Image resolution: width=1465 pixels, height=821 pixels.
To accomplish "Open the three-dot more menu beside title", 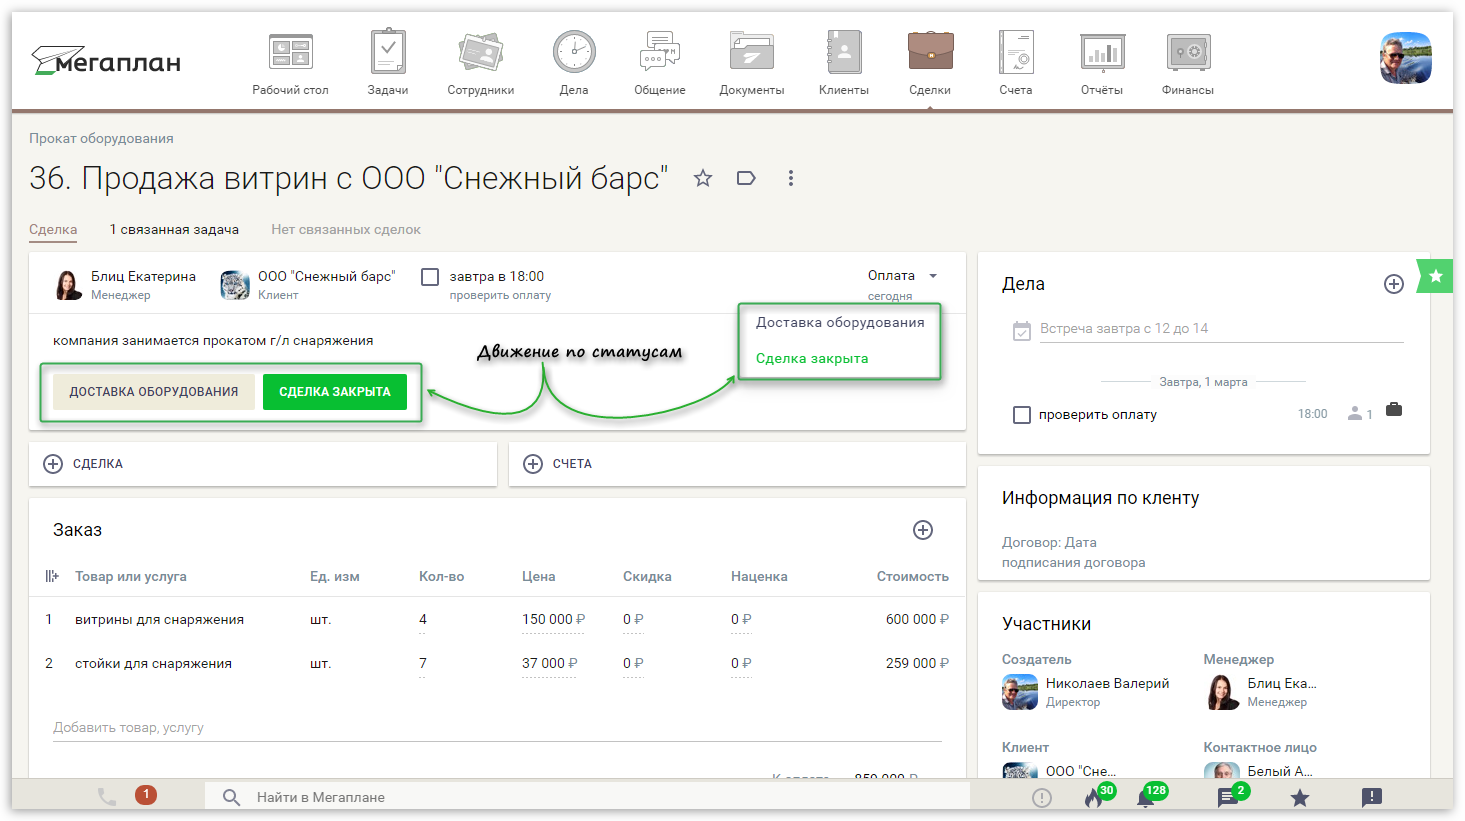I will coord(790,178).
